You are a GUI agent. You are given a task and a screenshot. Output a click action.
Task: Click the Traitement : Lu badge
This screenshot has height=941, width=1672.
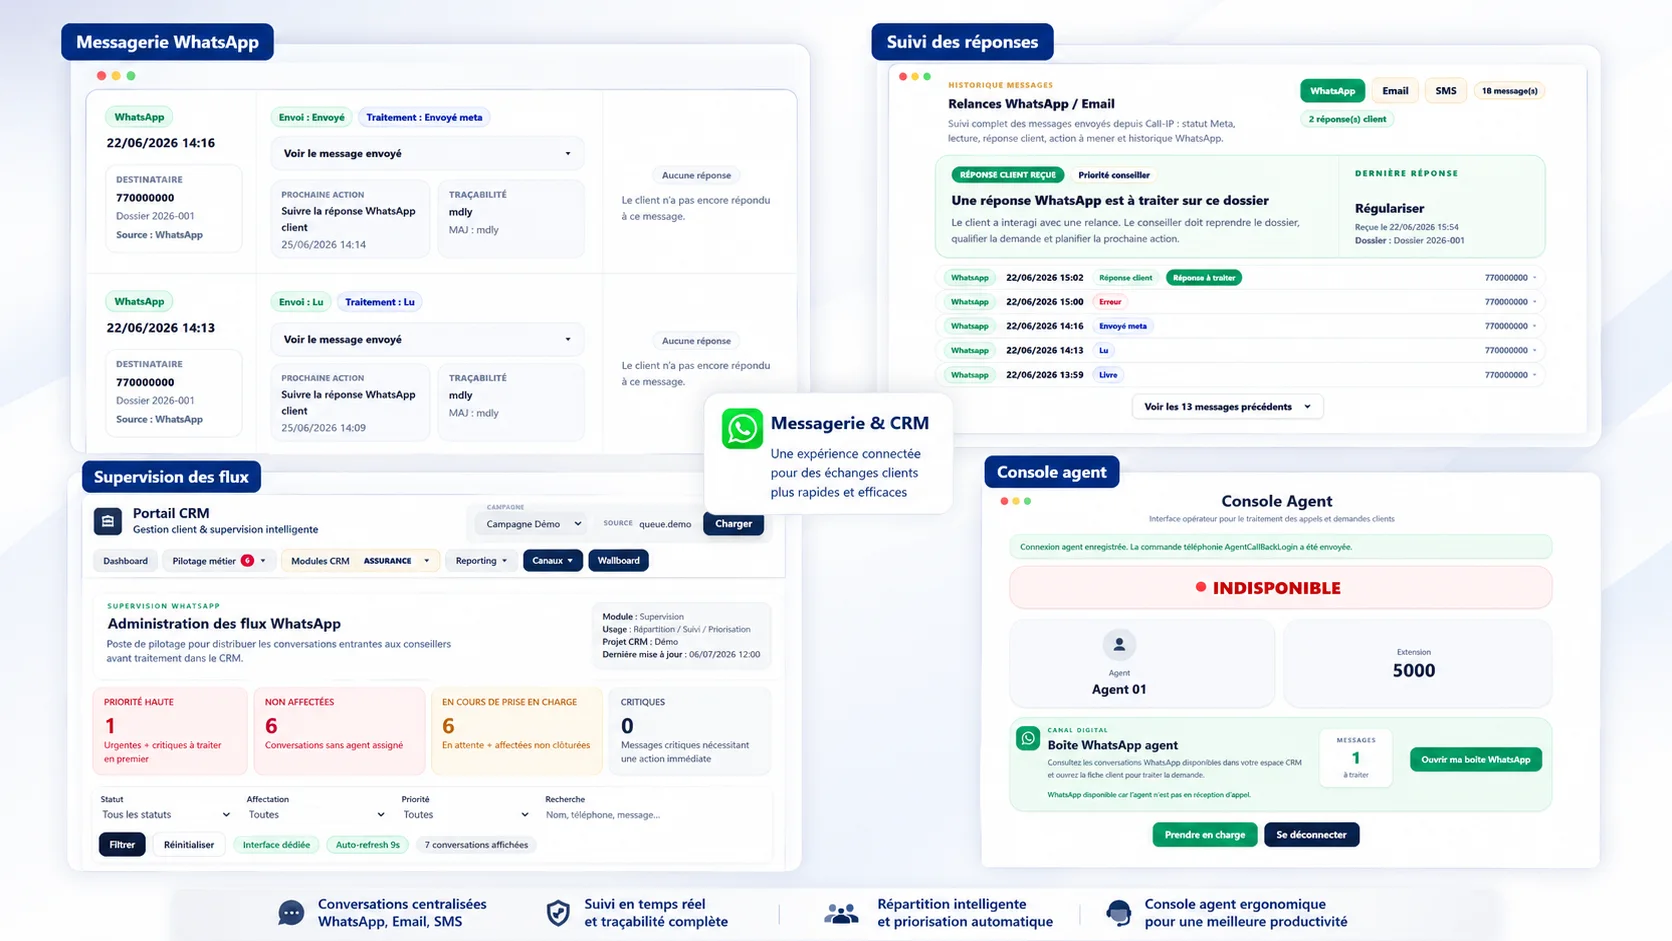tap(380, 302)
